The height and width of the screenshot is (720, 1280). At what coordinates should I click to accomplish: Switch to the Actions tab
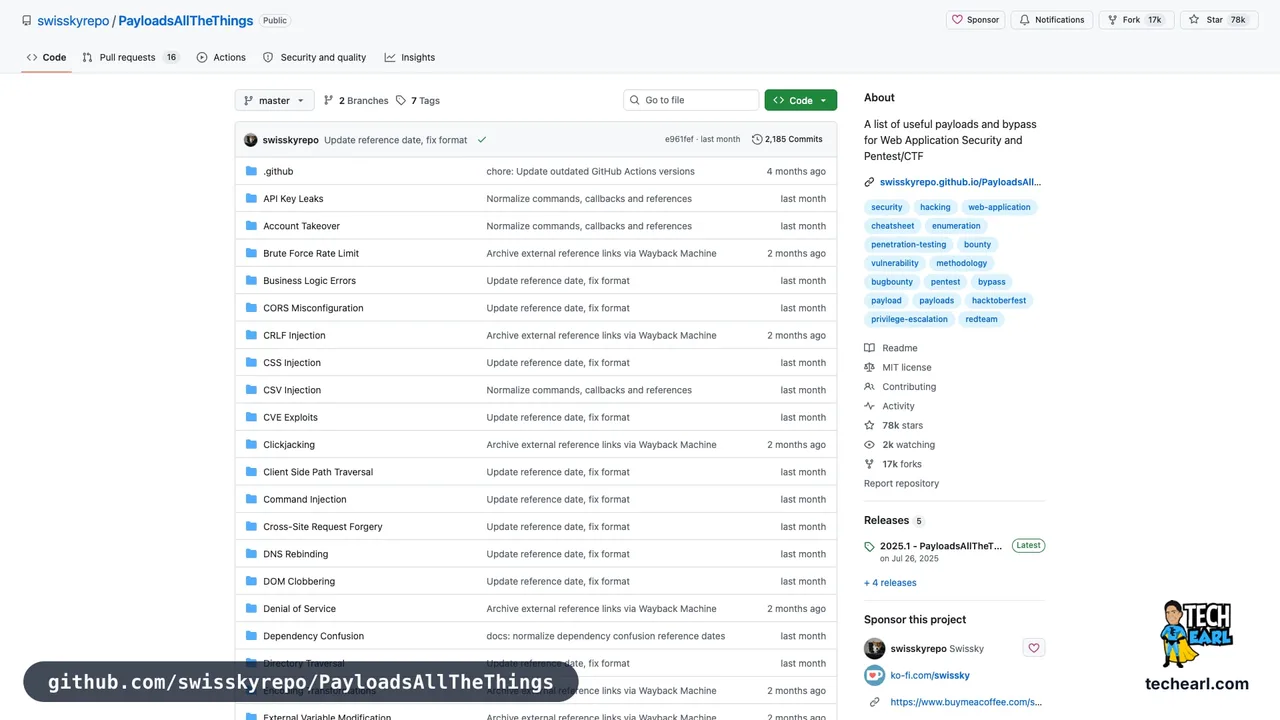[221, 58]
